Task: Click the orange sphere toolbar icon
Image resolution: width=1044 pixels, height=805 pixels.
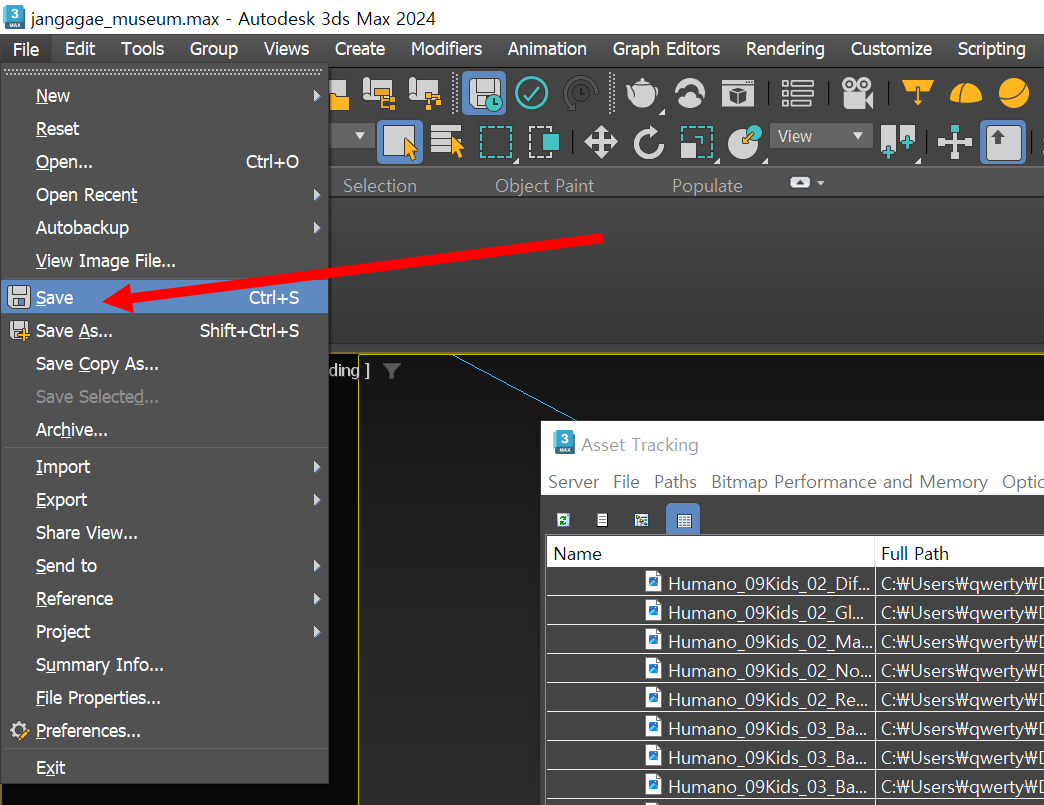Action: pyautogui.click(x=1013, y=93)
